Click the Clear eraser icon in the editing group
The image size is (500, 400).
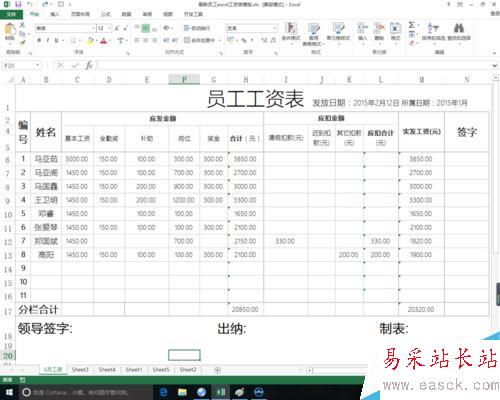pos(412,43)
